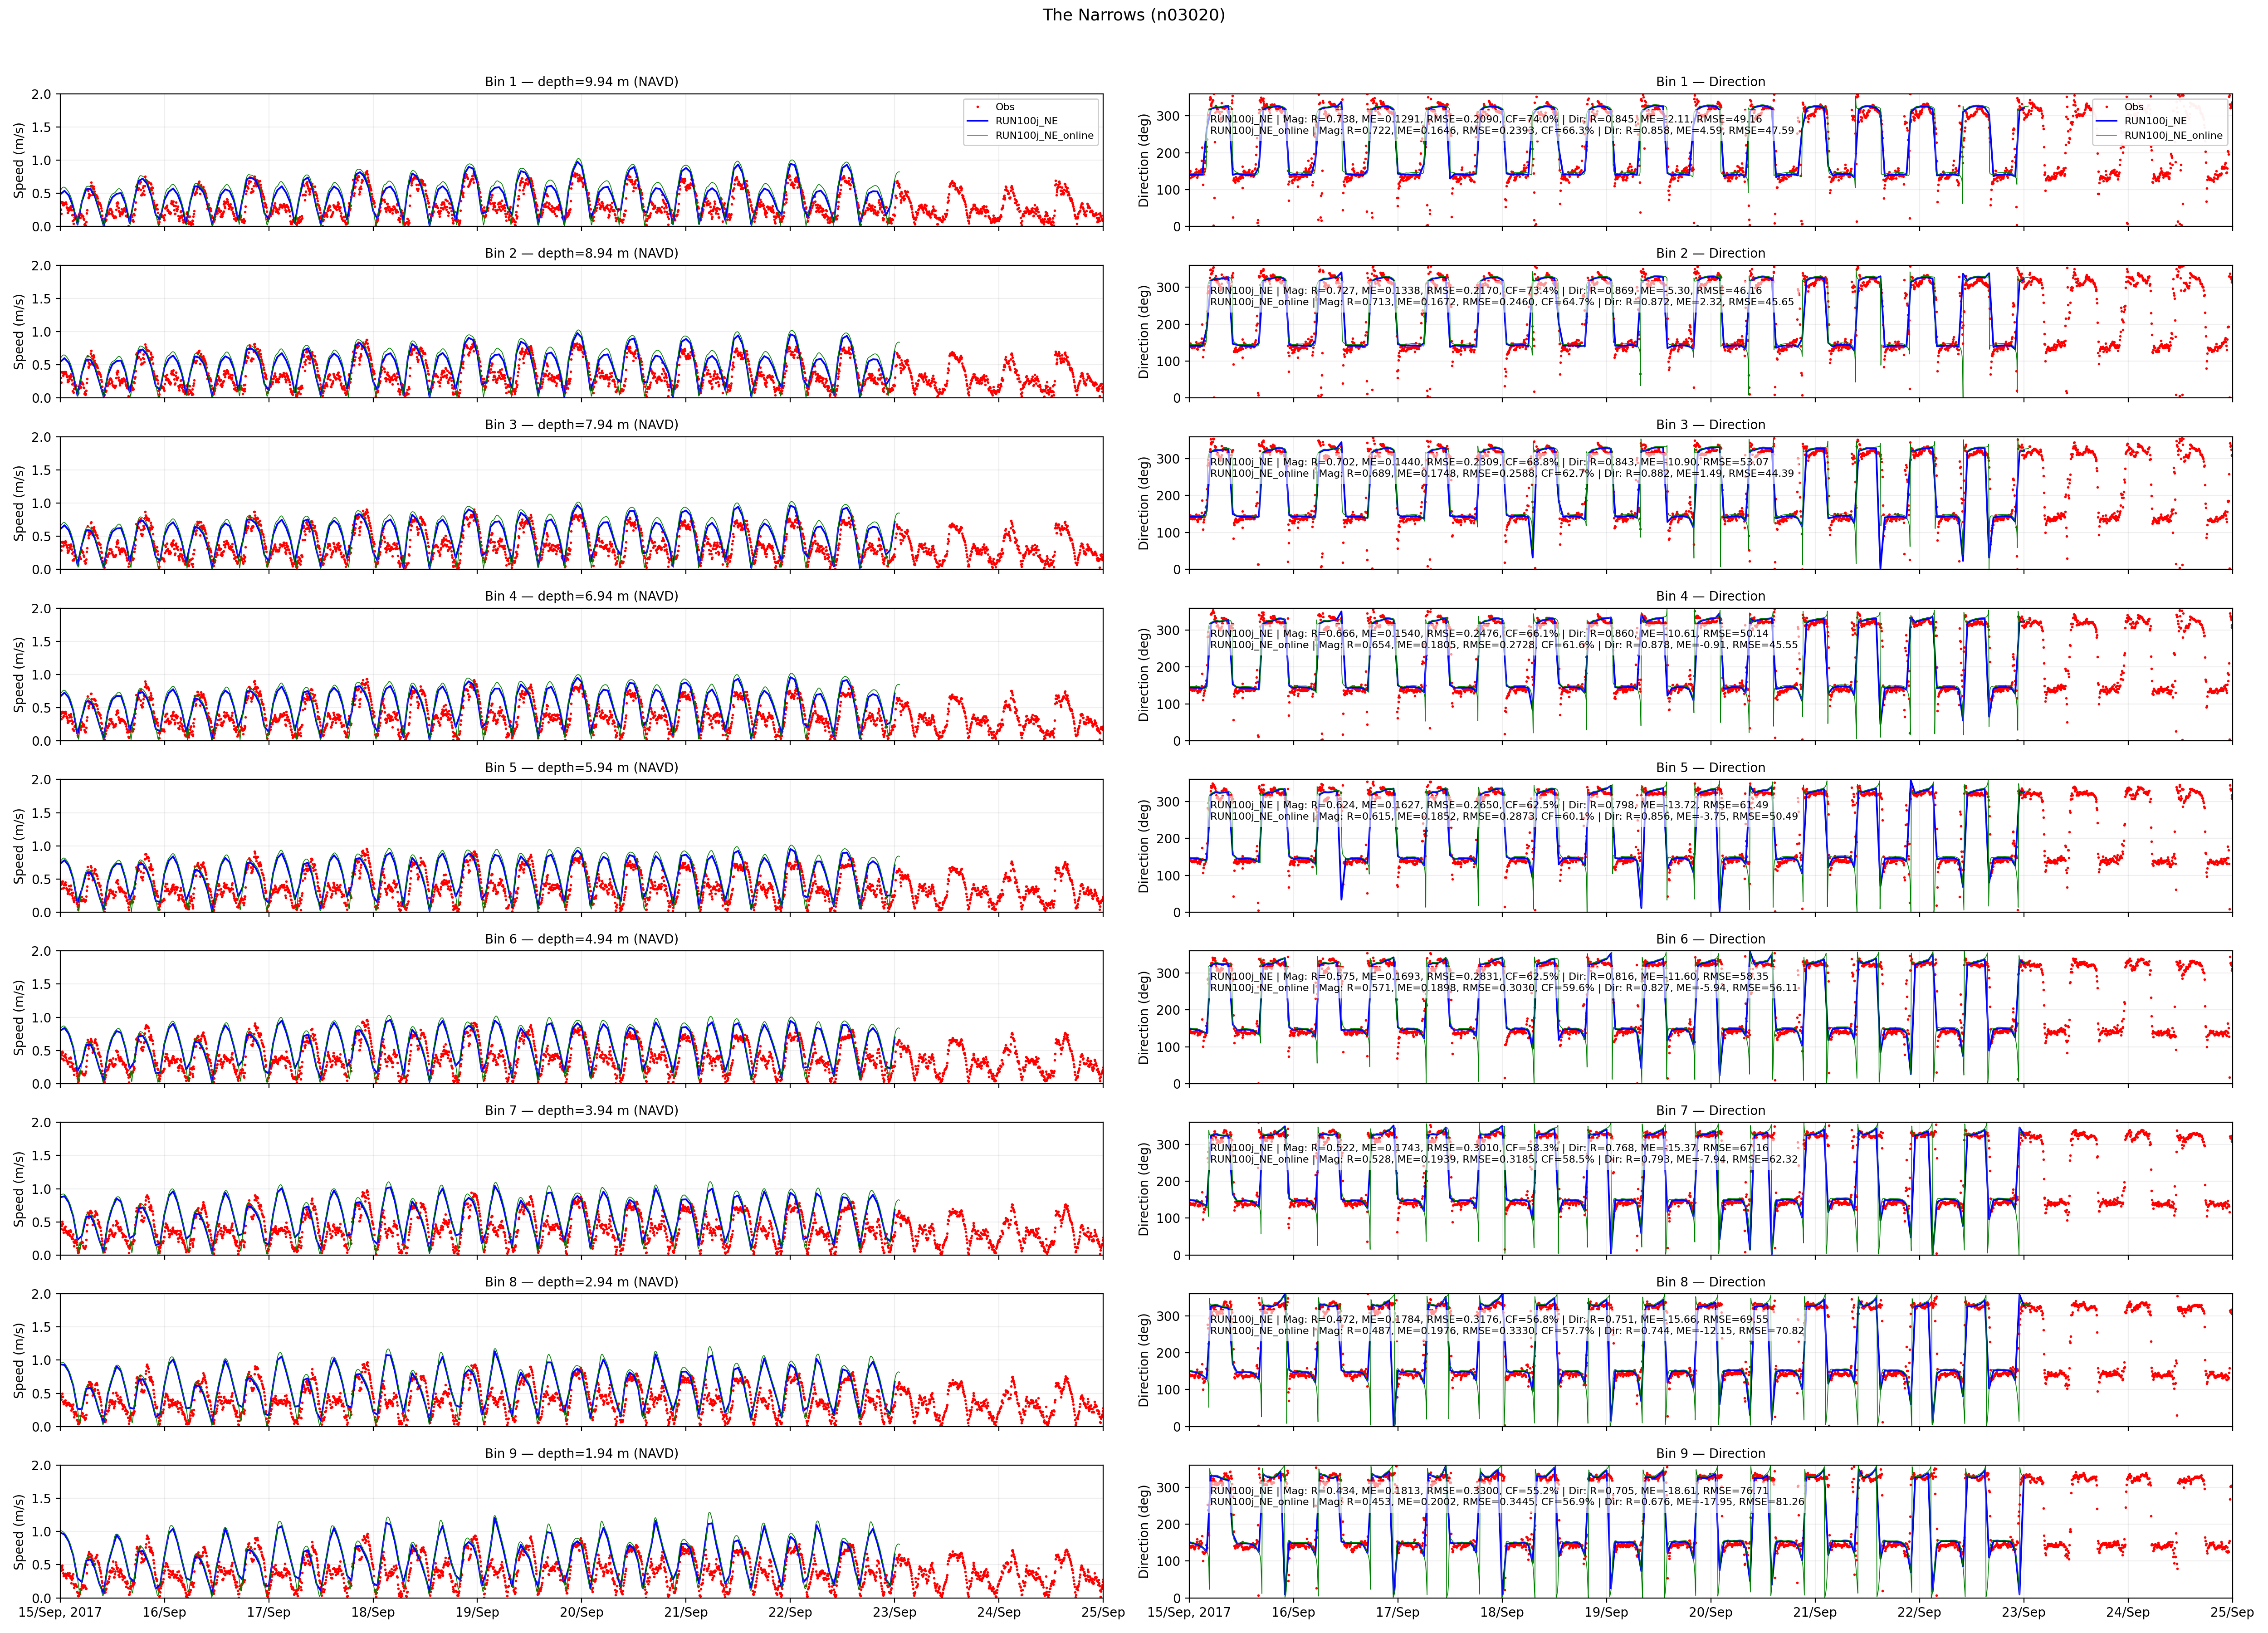Click the "Bin 7 — Direction" subplot title
The width and height of the screenshot is (2268, 1633).
[1710, 1111]
